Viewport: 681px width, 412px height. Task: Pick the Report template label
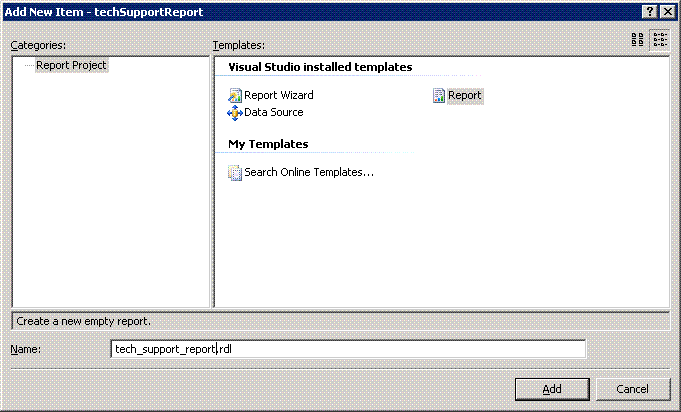[465, 96]
